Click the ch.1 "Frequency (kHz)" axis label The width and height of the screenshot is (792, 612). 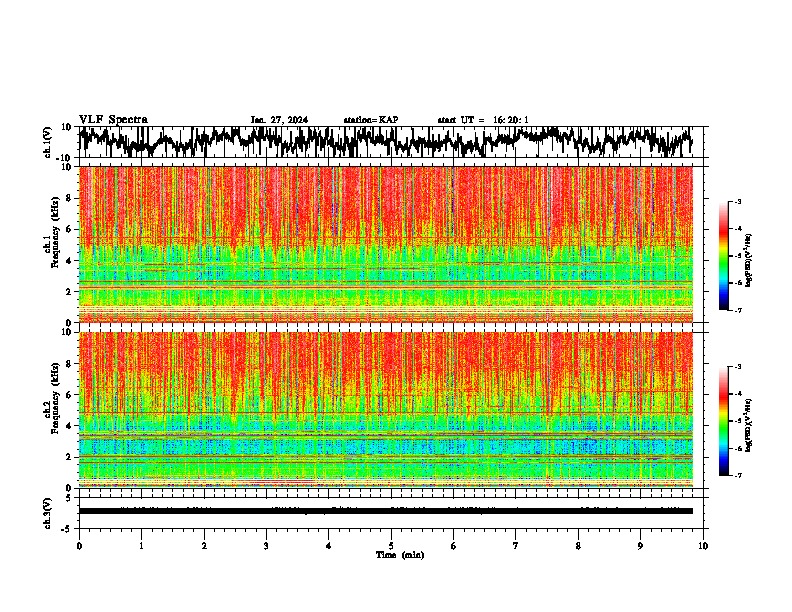tap(55, 232)
